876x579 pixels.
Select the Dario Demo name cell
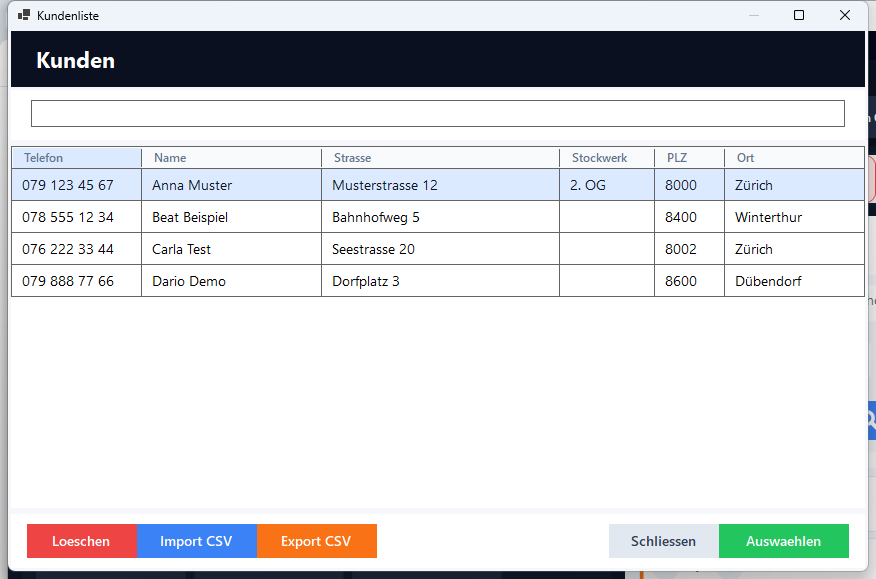(231, 281)
